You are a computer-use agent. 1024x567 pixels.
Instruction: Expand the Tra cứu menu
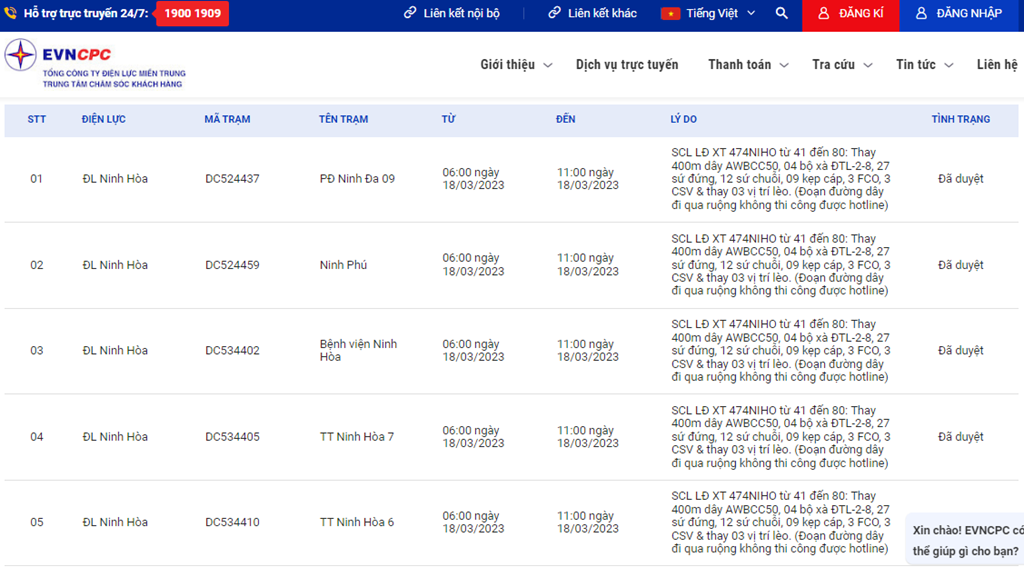pos(841,65)
